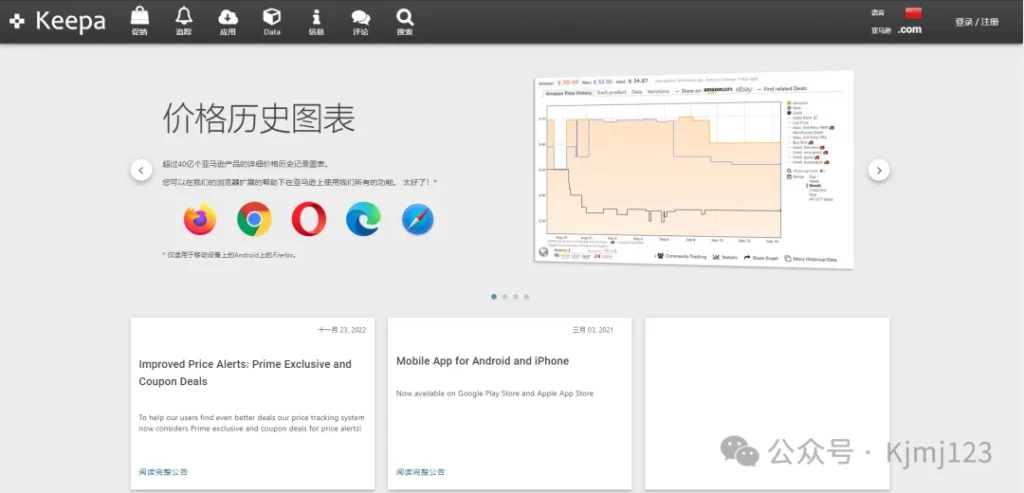
Task: Open the 应用 apps cloud download menu
Action: click(x=227, y=21)
